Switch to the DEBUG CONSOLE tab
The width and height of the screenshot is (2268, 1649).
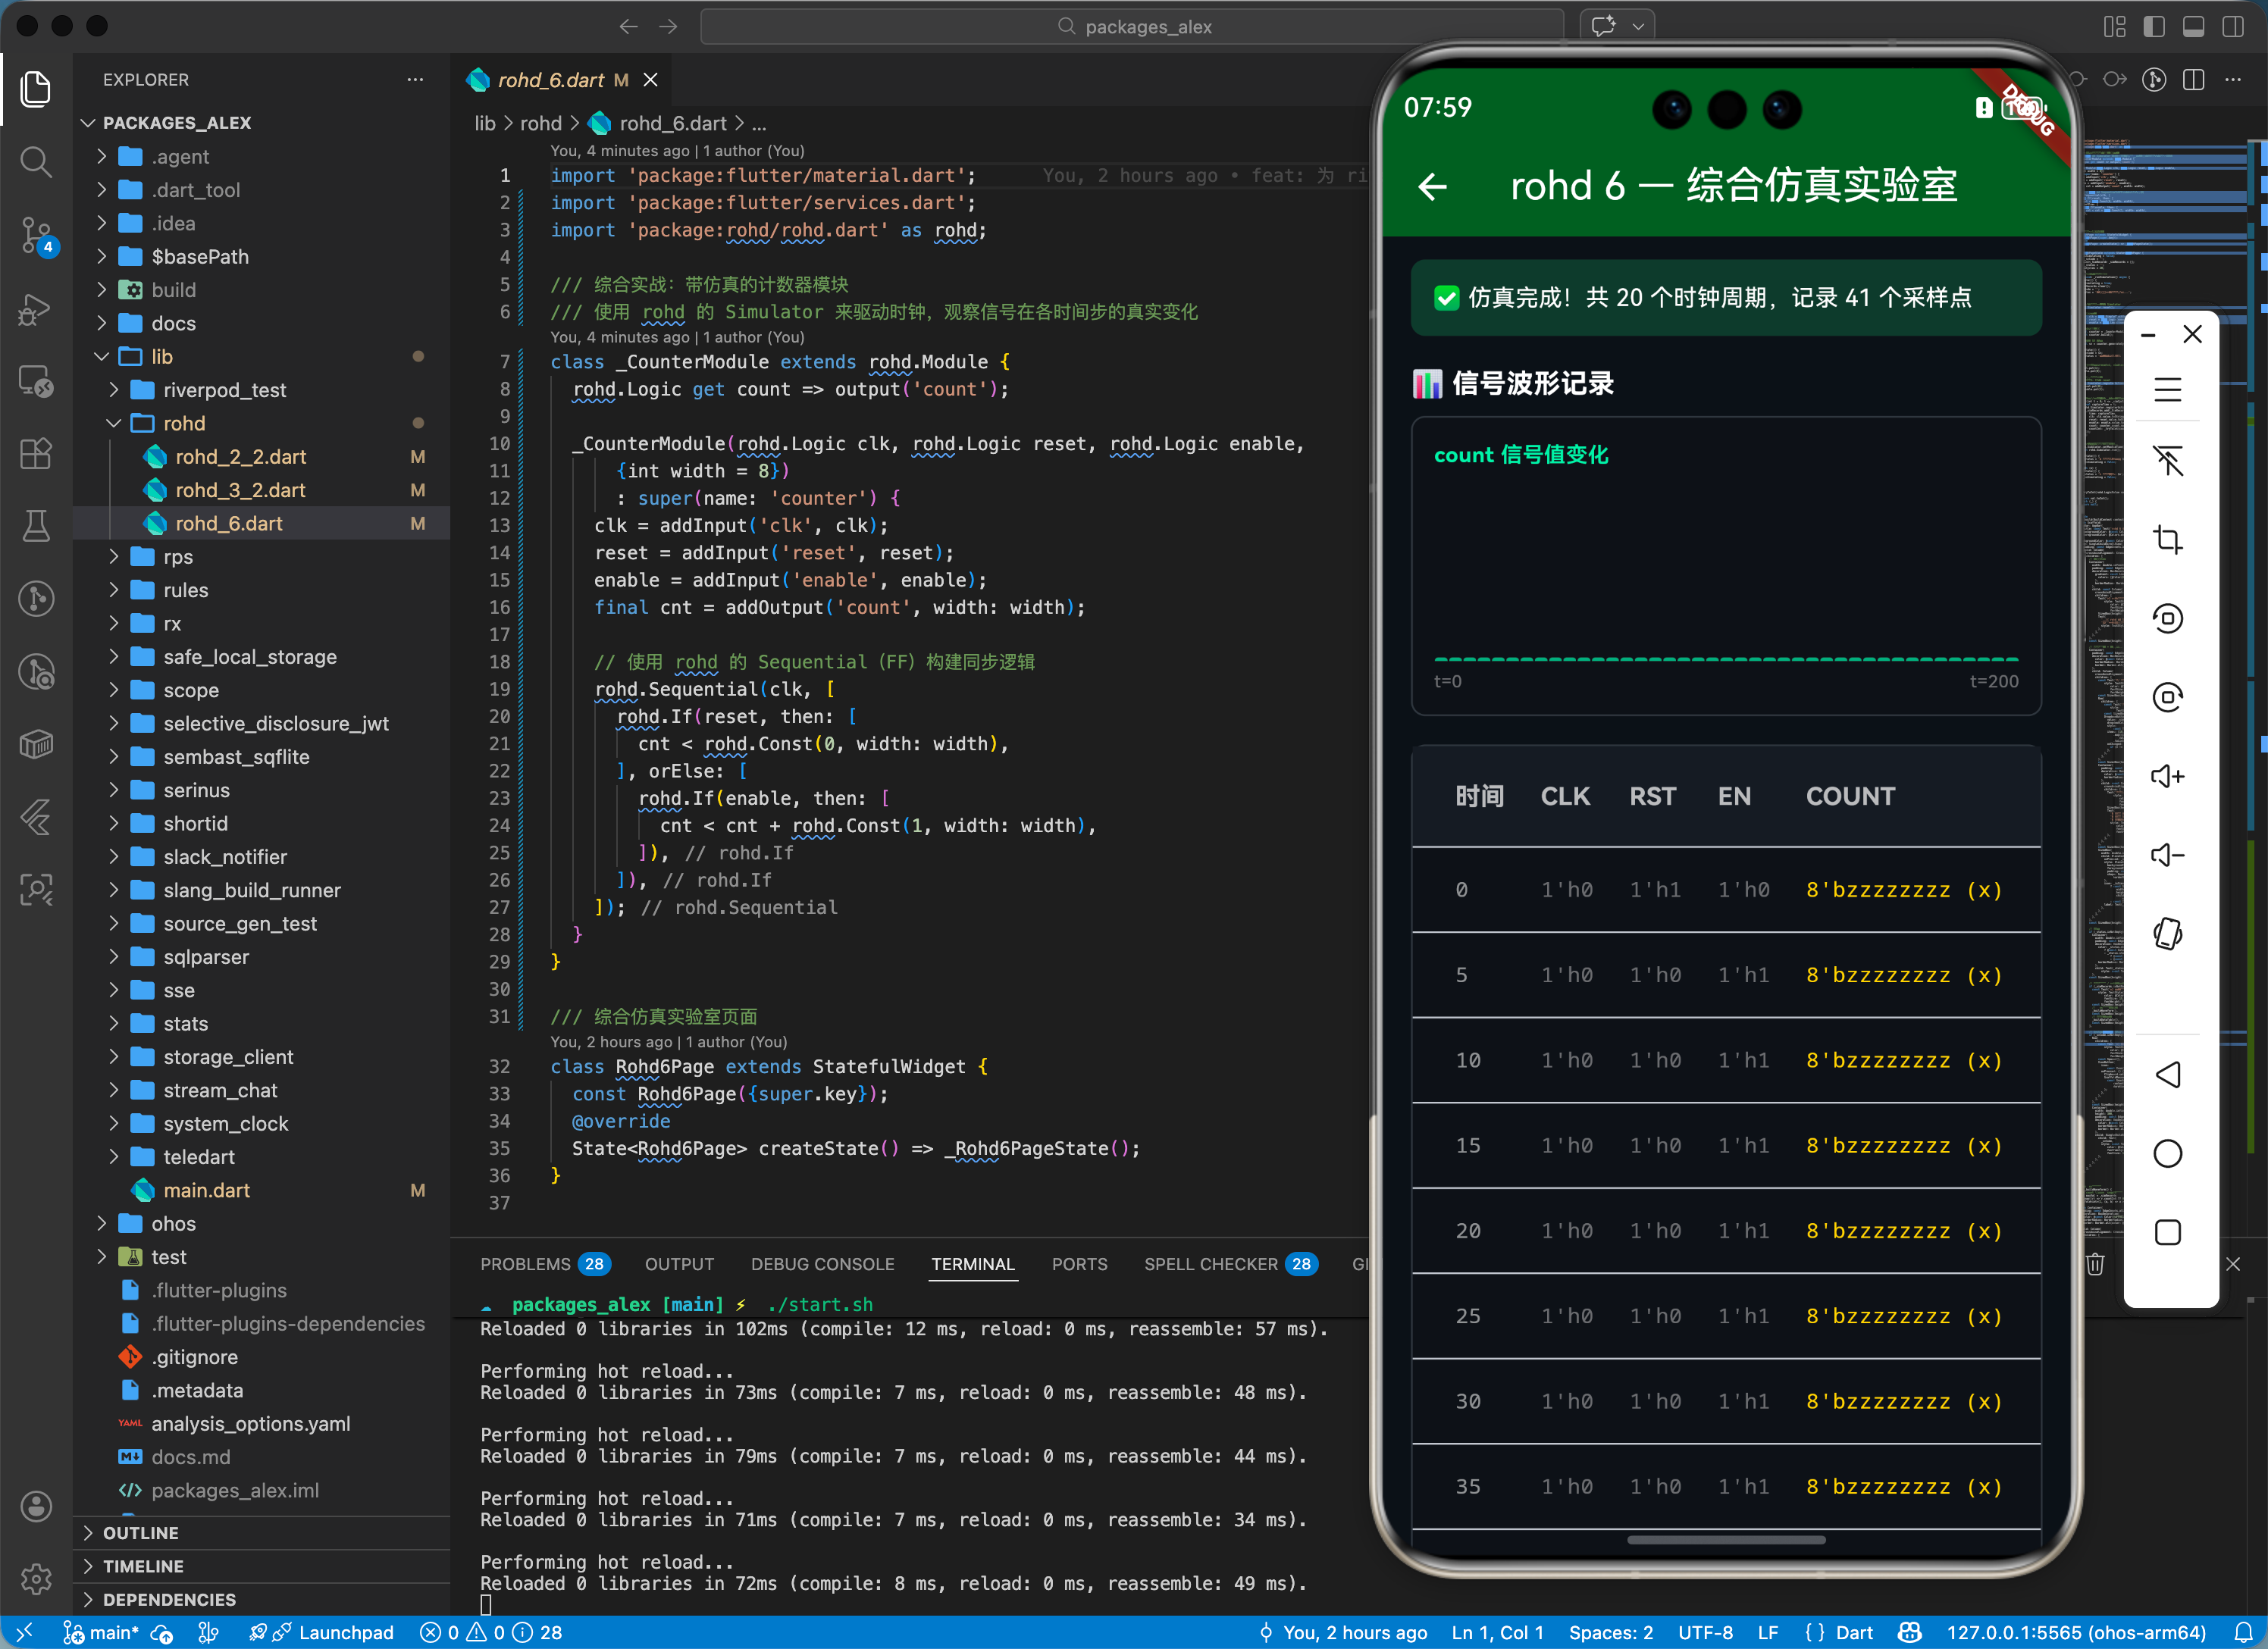[x=822, y=1264]
